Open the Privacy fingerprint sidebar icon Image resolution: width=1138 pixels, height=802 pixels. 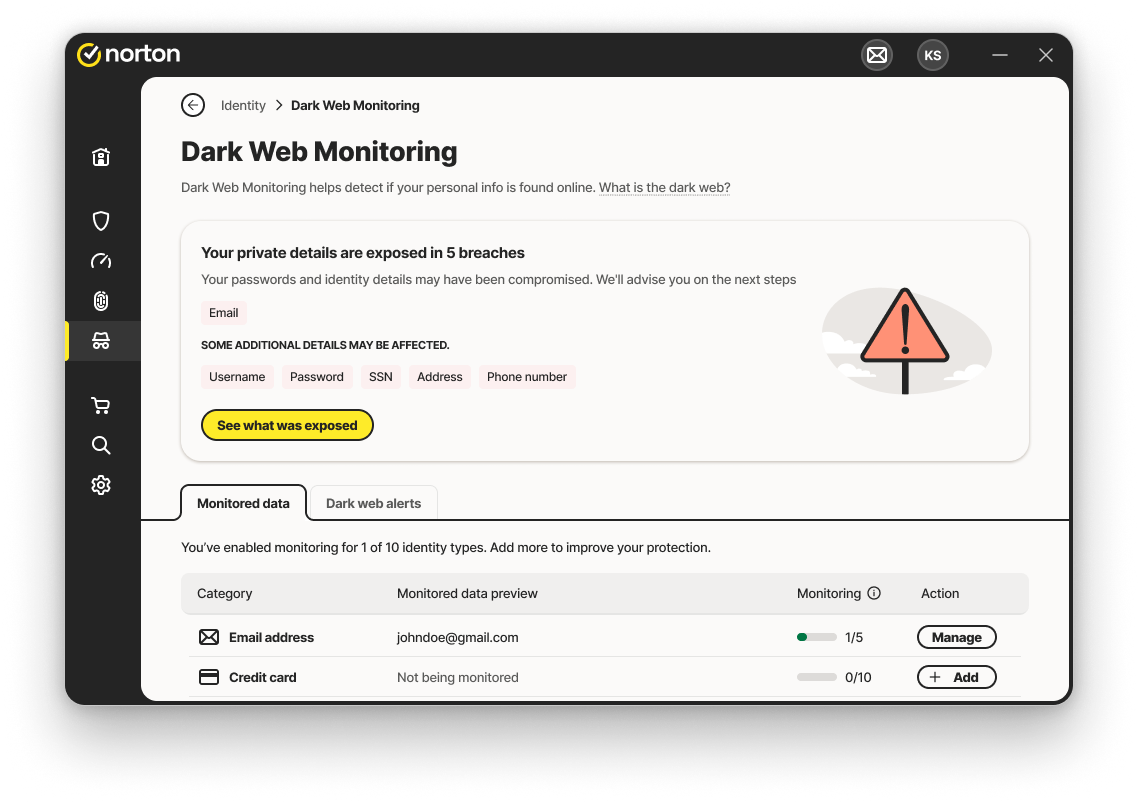(x=101, y=300)
